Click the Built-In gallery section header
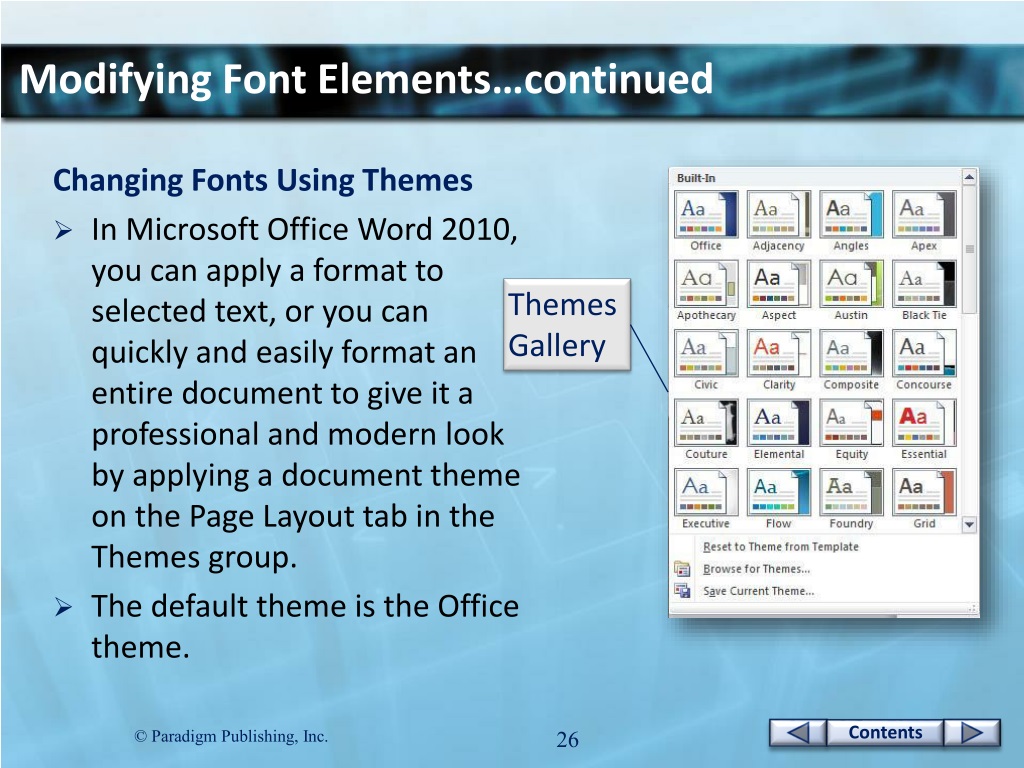The height and width of the screenshot is (768, 1024). pos(696,178)
